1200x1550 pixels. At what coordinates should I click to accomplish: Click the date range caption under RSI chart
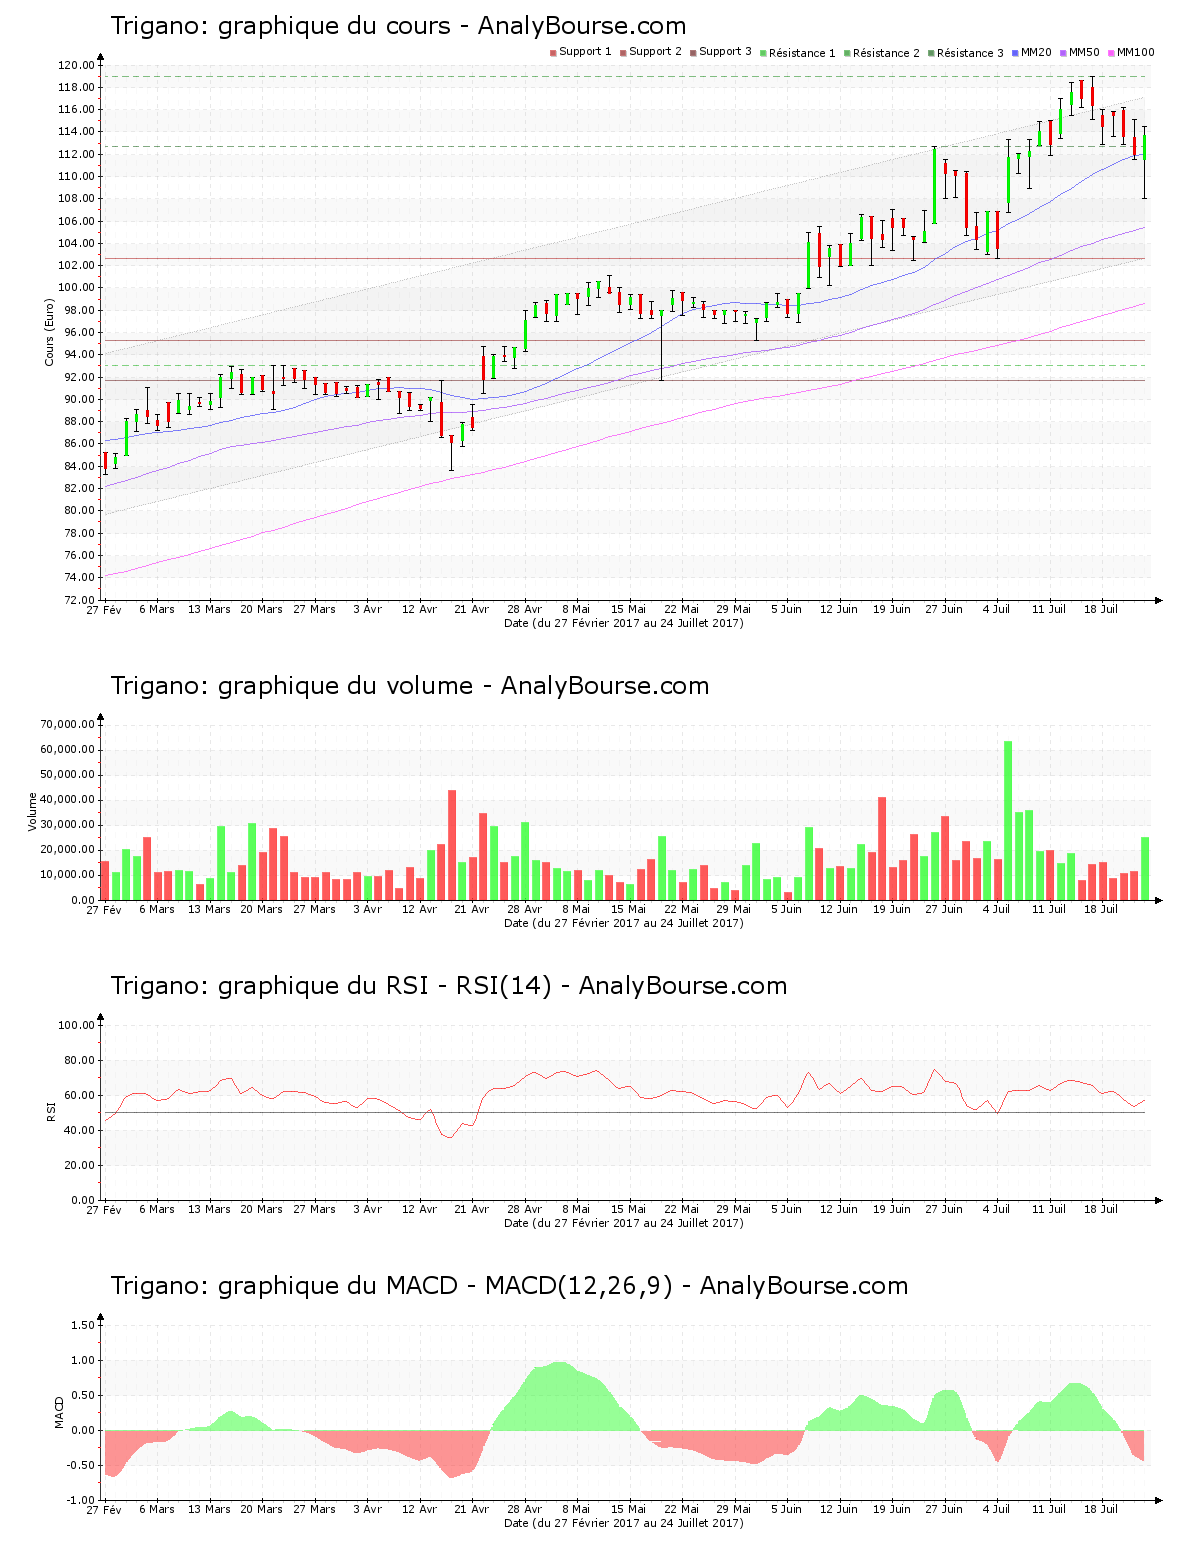pos(623,1223)
